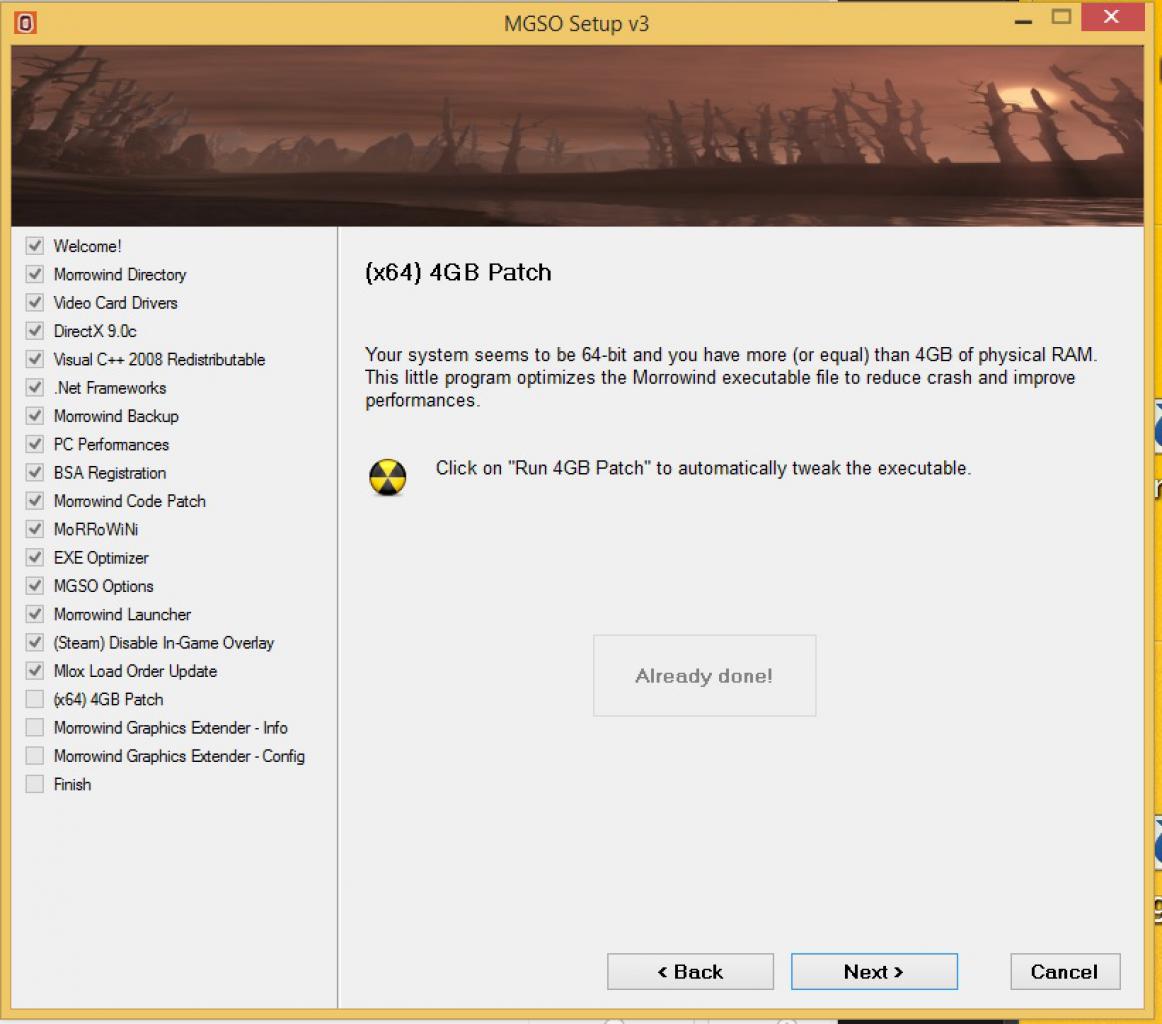
Task: Select the 'EXE Optimizer' step label
Action: (101, 558)
